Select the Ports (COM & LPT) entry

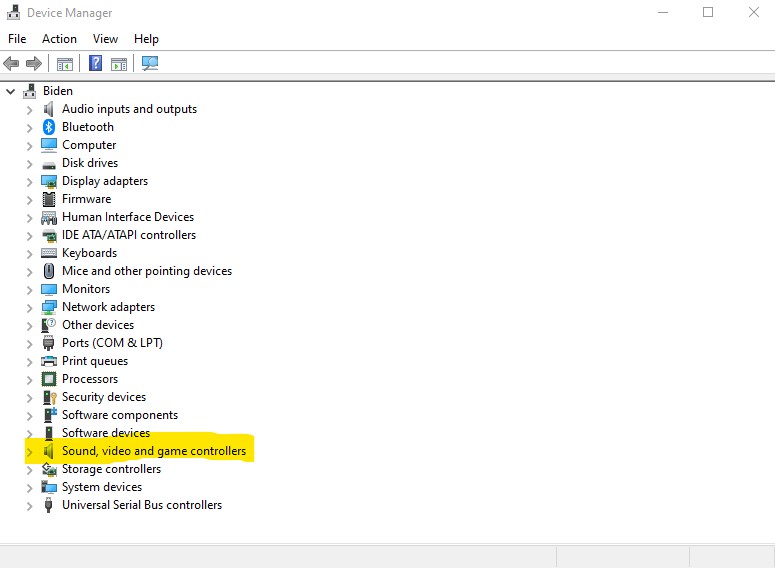coord(112,343)
